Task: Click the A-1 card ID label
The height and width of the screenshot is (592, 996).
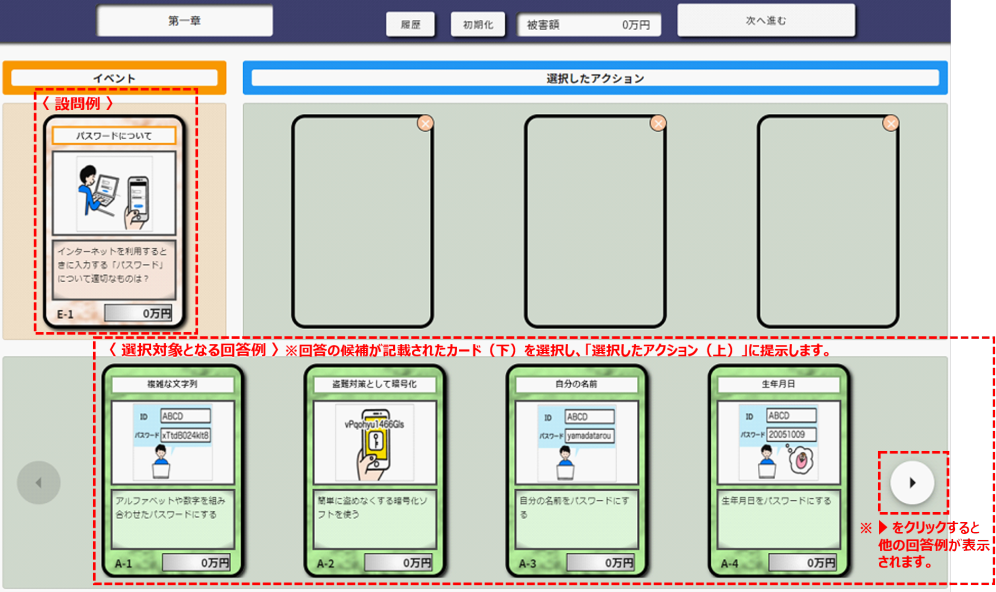Action: [x=123, y=563]
